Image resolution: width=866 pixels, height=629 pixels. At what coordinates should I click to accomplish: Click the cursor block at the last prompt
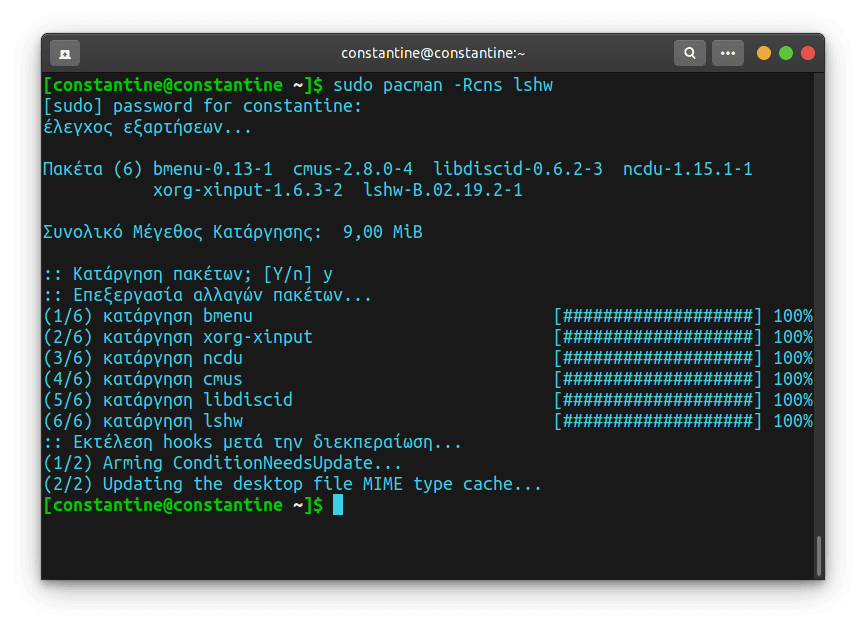(x=338, y=505)
